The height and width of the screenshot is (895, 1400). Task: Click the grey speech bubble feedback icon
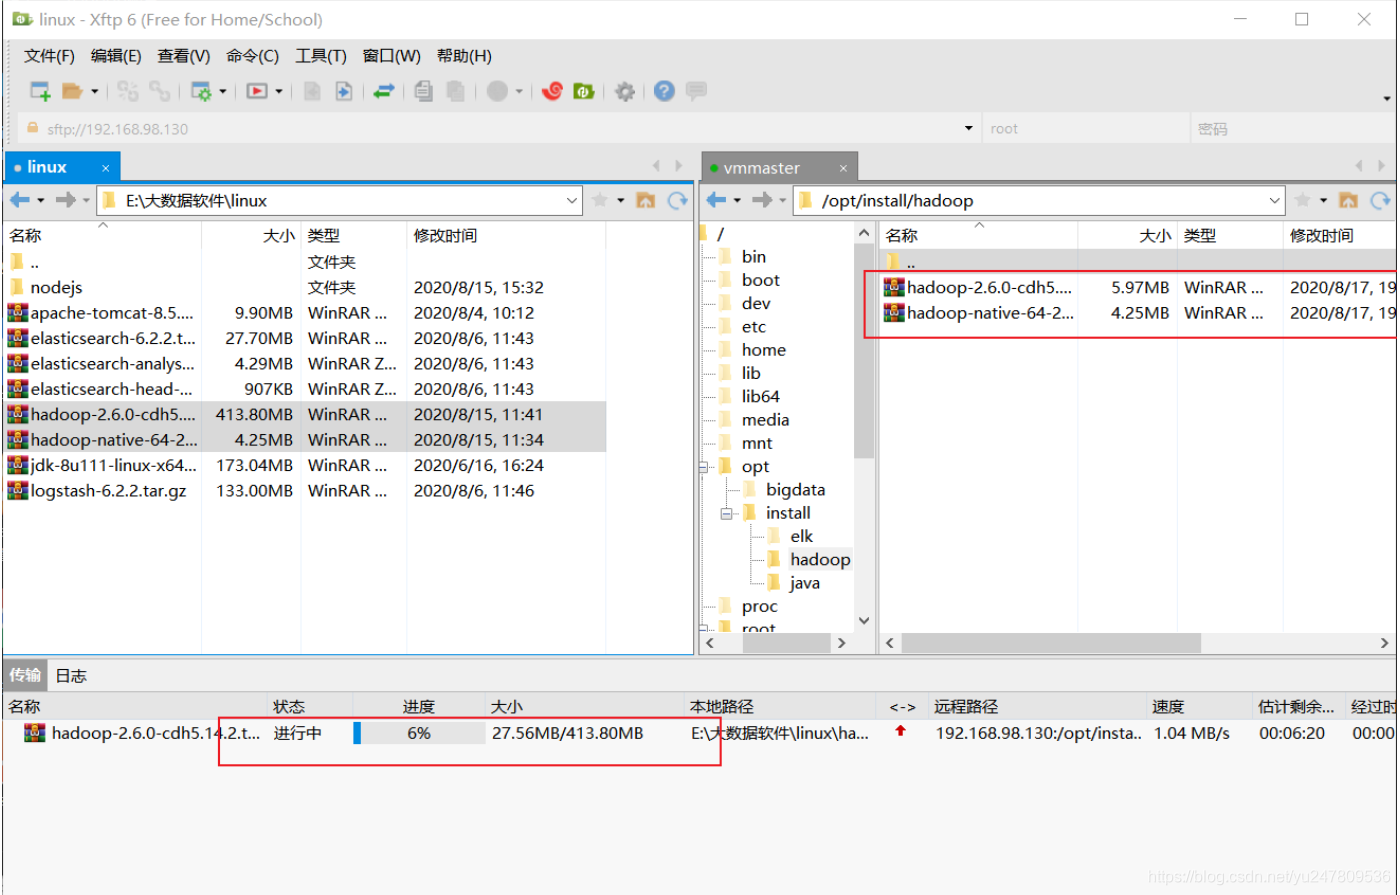(x=696, y=91)
